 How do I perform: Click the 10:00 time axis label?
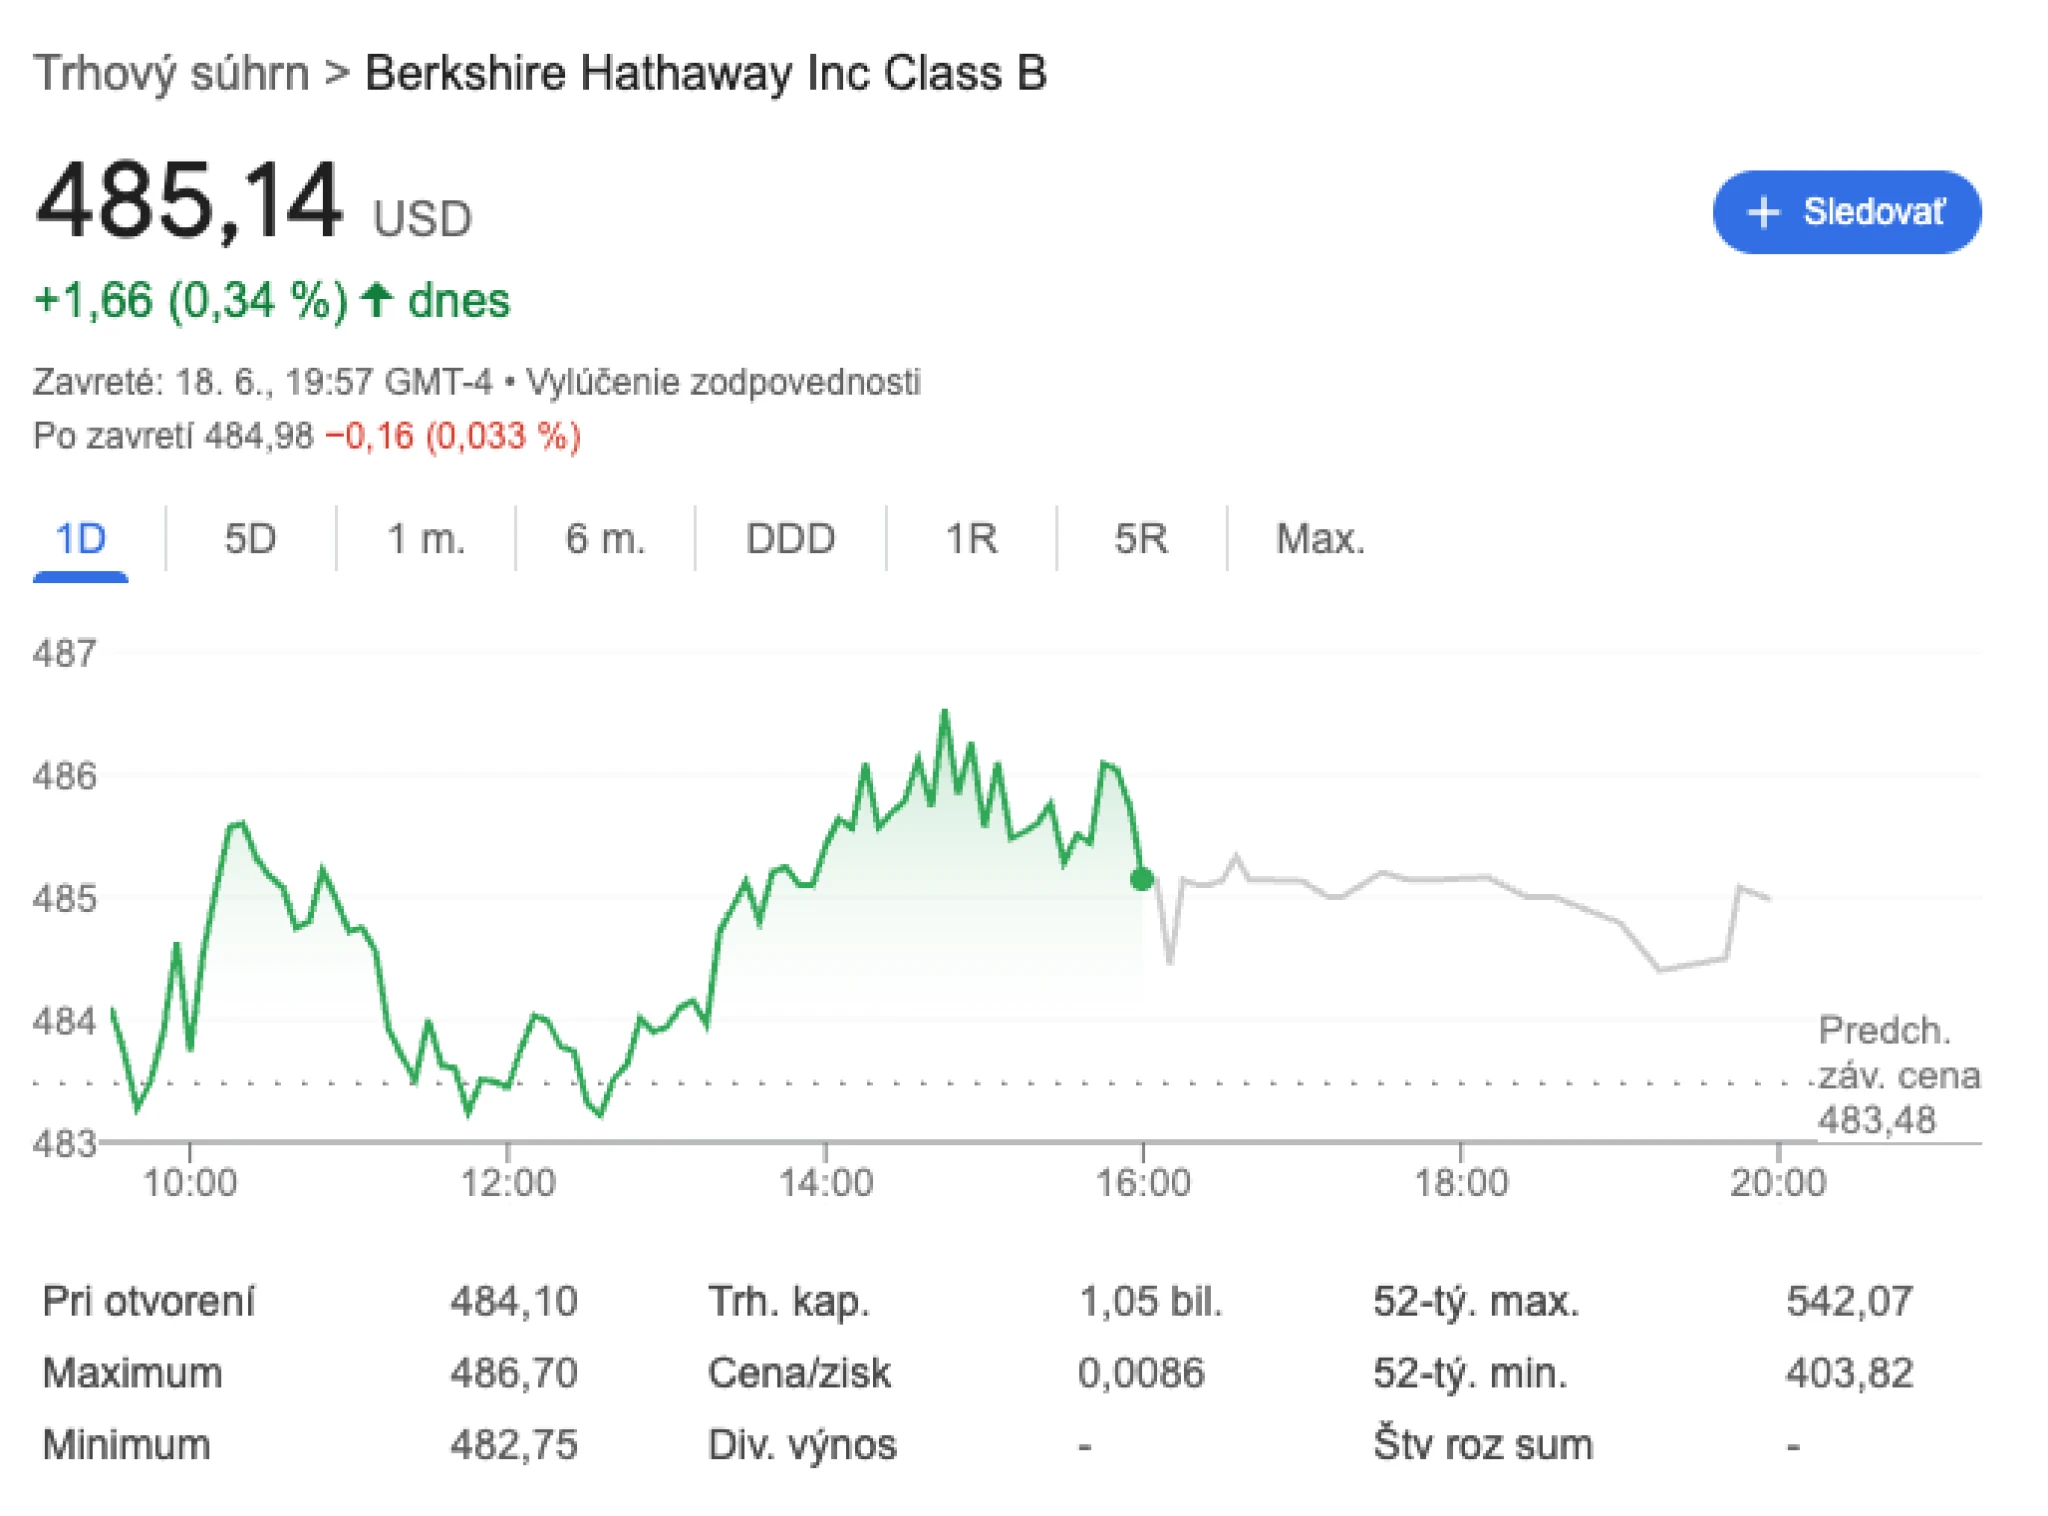(190, 1183)
